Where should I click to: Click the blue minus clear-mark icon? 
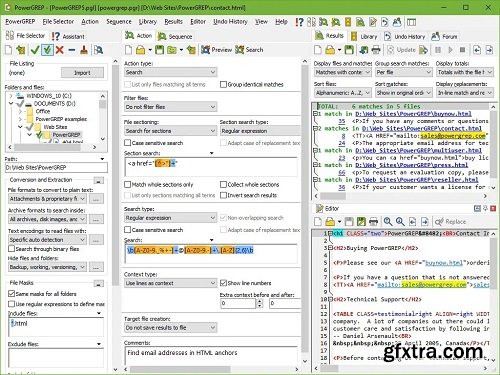[72, 50]
